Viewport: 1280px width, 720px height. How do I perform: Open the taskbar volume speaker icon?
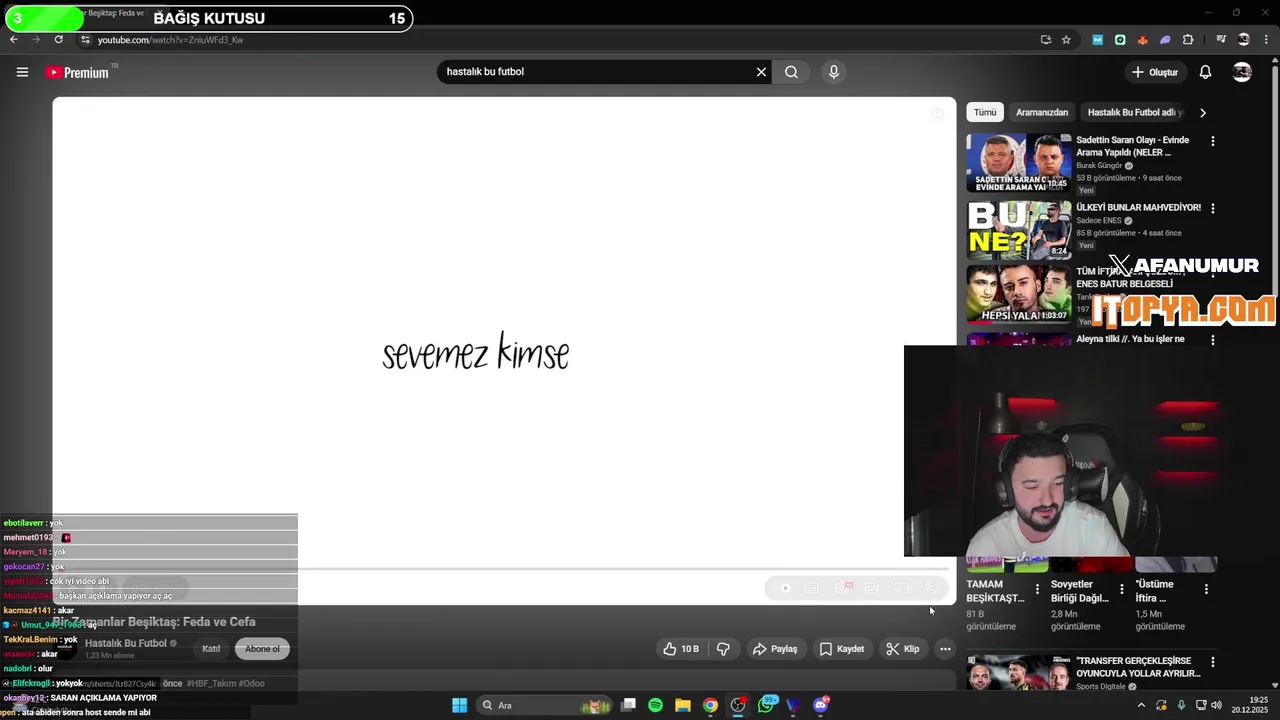1216,705
